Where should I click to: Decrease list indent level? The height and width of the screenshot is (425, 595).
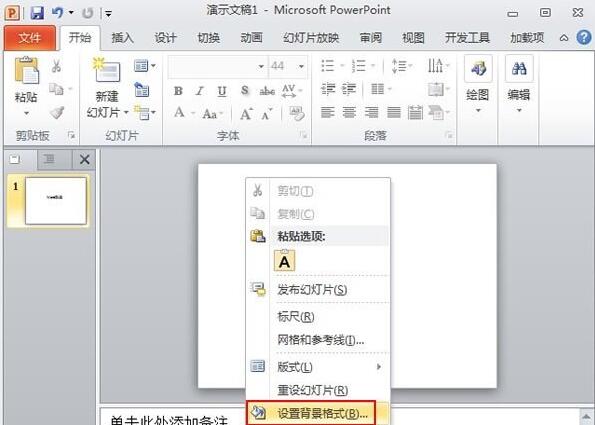click(328, 89)
